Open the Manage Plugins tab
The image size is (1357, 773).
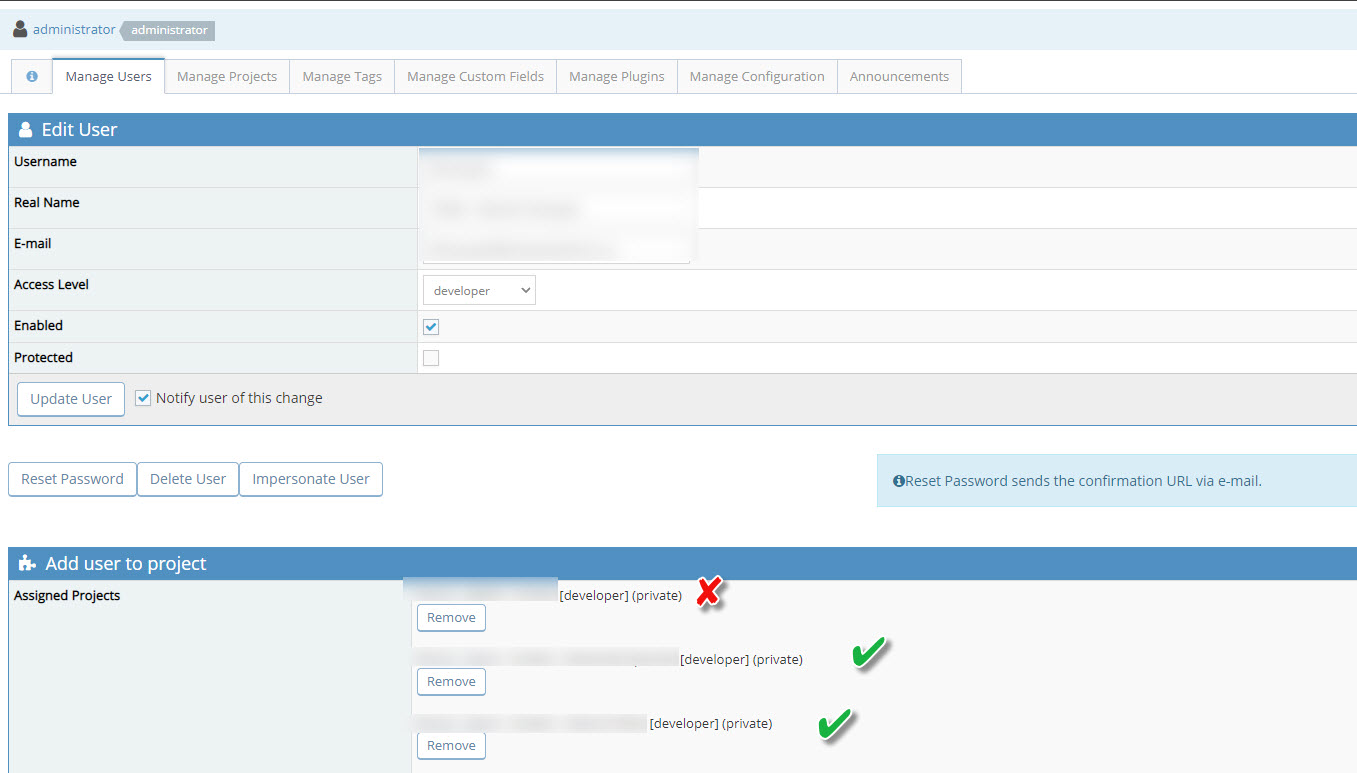pos(617,76)
